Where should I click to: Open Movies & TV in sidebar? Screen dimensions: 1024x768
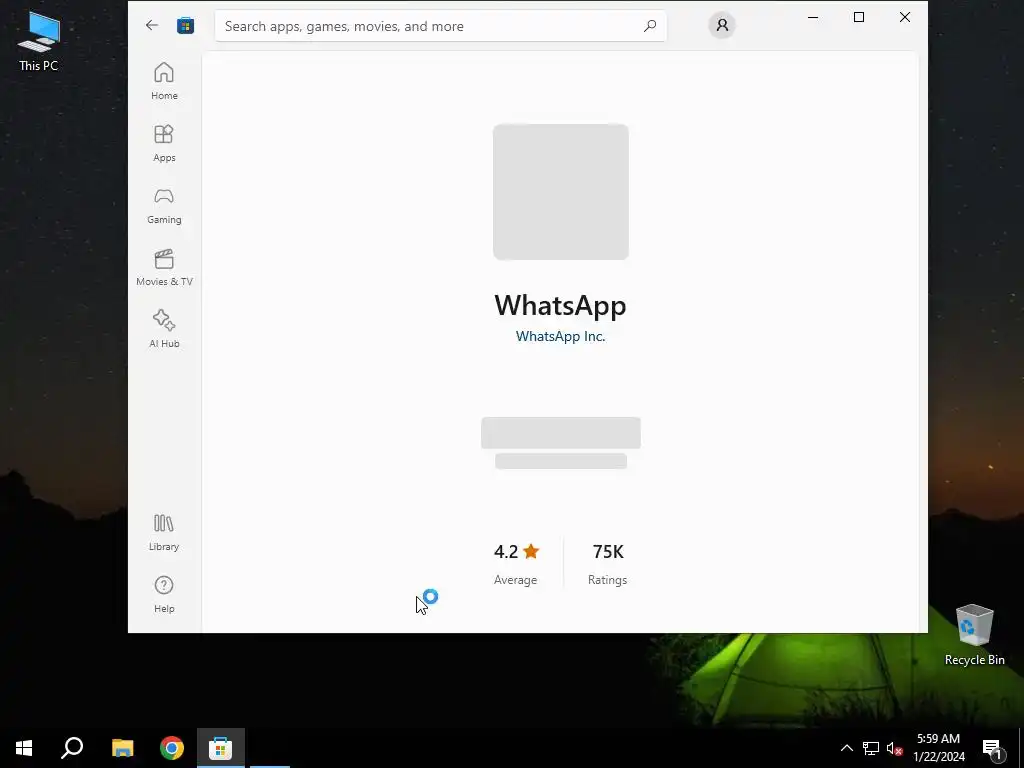tap(164, 267)
